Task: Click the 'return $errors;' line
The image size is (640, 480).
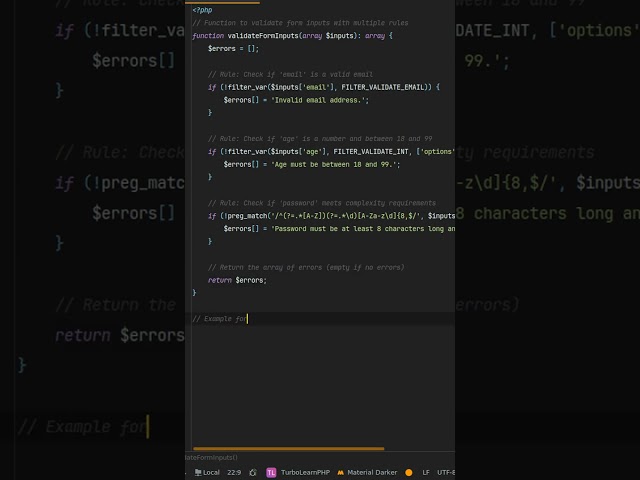Action: point(237,280)
